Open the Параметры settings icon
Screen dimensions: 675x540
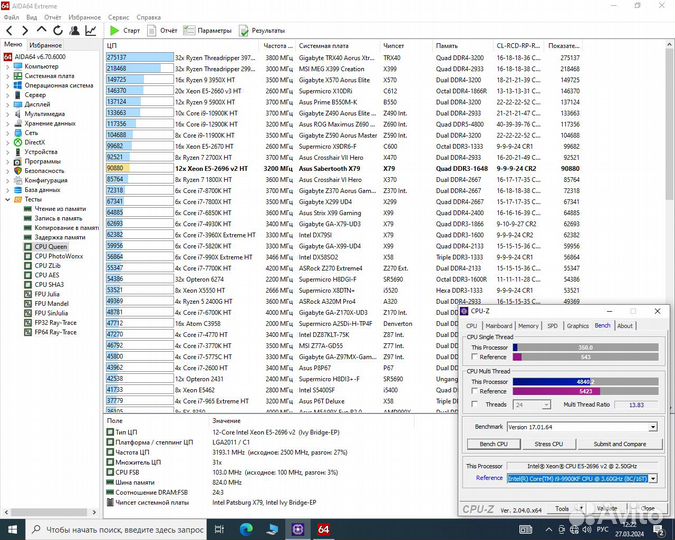point(189,31)
